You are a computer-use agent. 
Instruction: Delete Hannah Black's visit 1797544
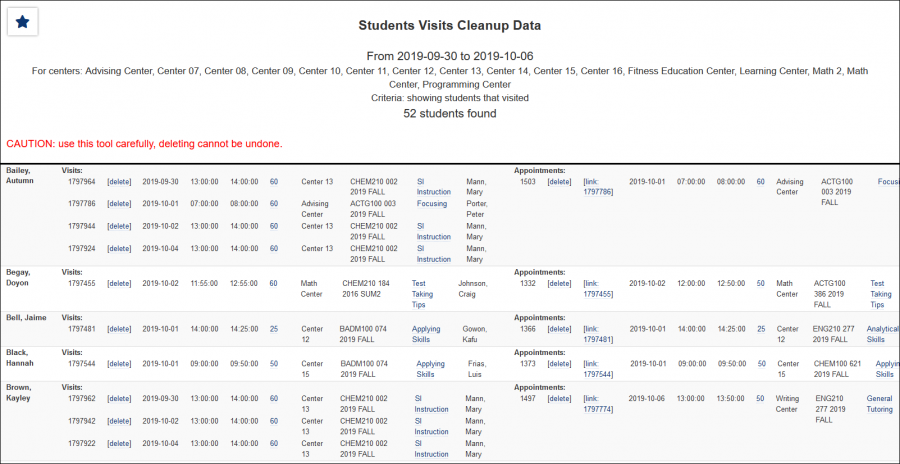[x=119, y=363]
